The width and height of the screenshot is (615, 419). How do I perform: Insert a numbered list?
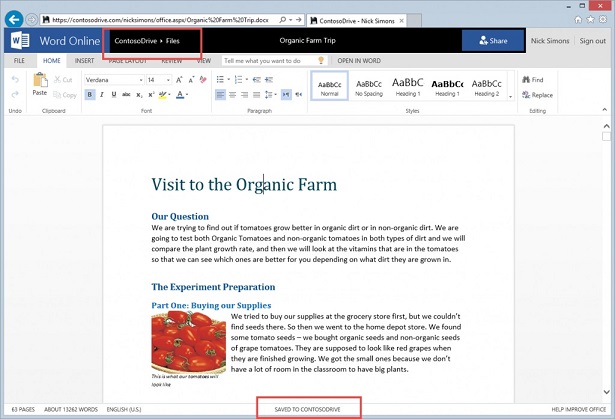[x=238, y=80]
